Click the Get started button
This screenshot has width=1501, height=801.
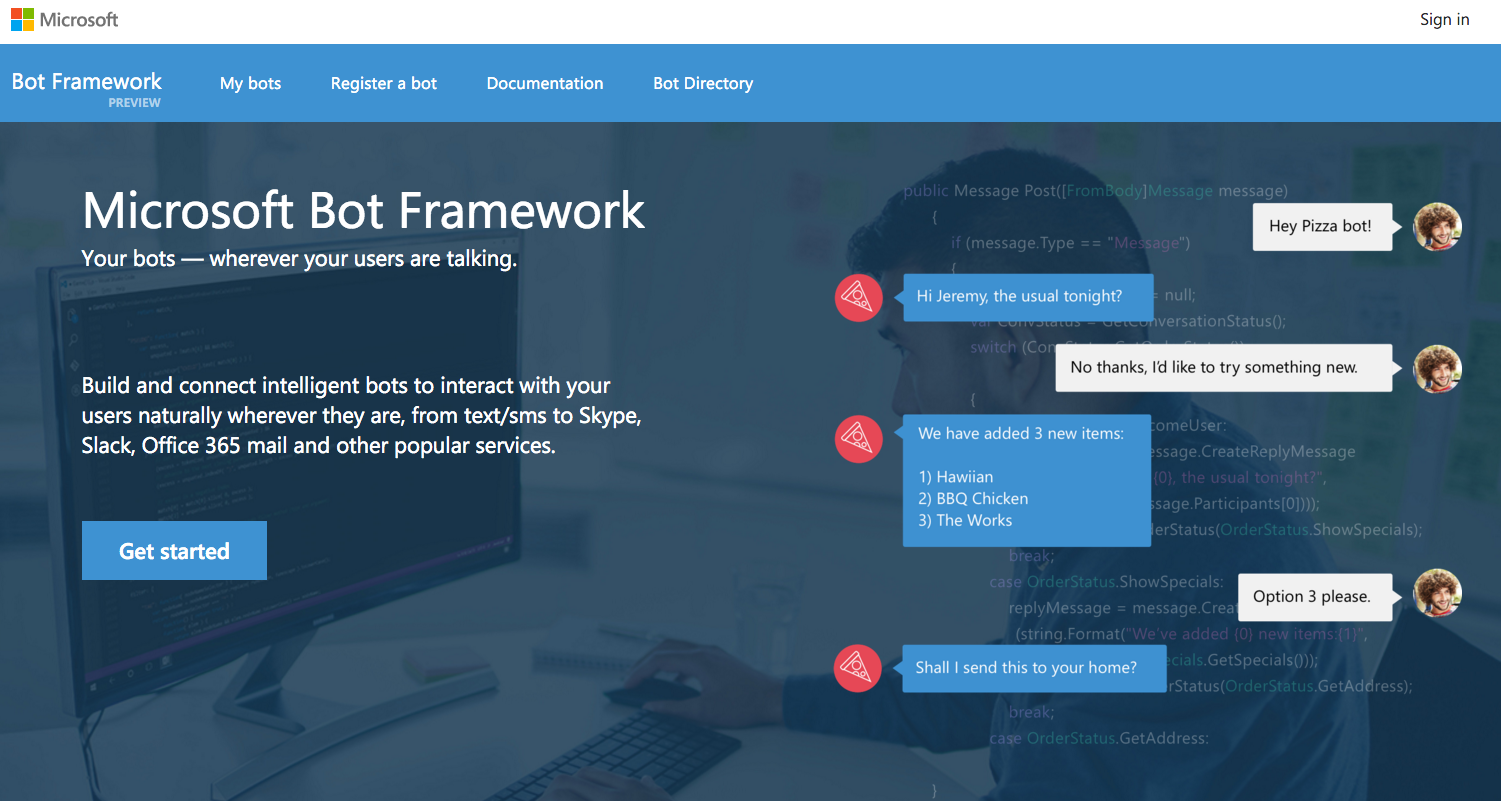tap(173, 550)
